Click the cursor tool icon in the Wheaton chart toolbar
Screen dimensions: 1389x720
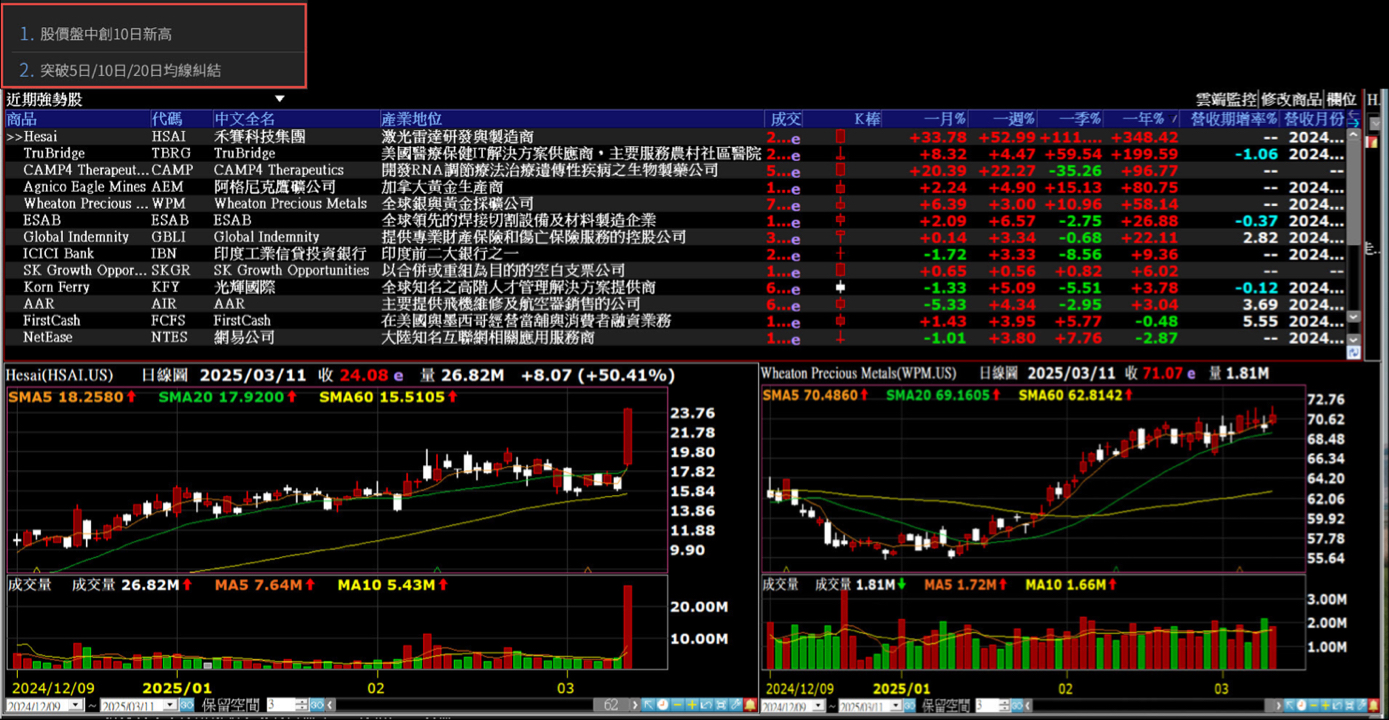pos(1288,705)
